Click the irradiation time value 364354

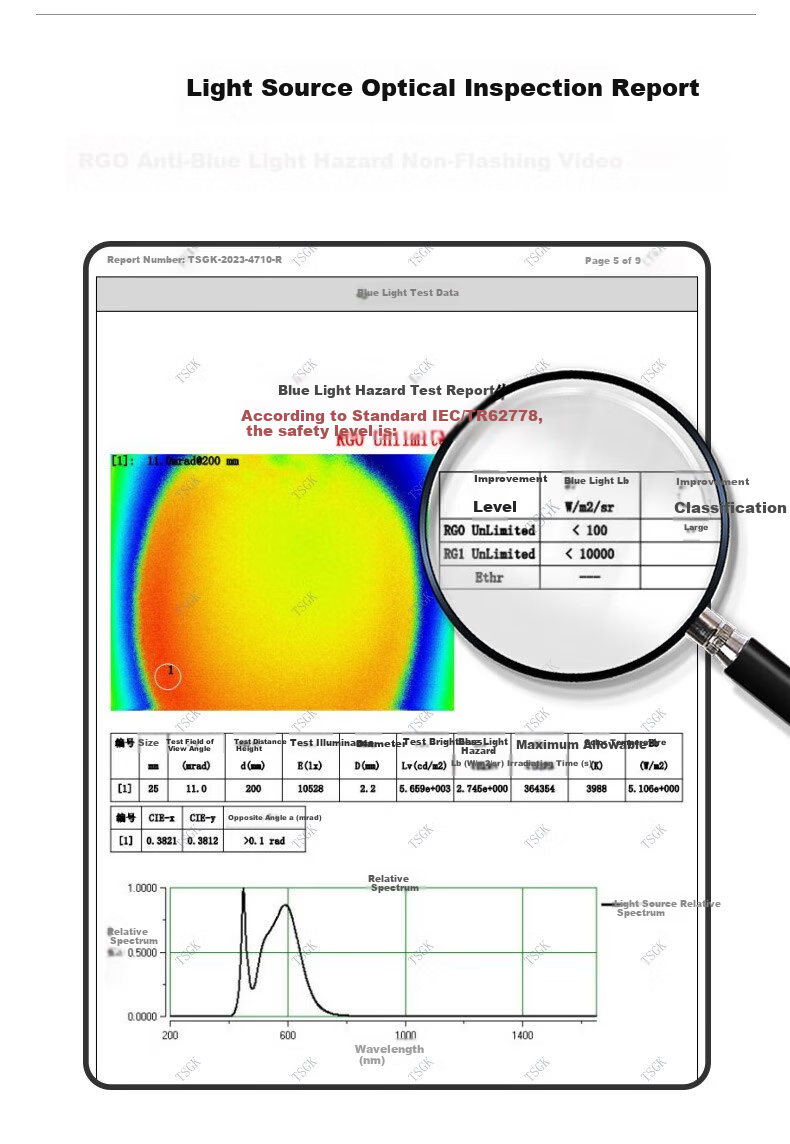click(539, 789)
